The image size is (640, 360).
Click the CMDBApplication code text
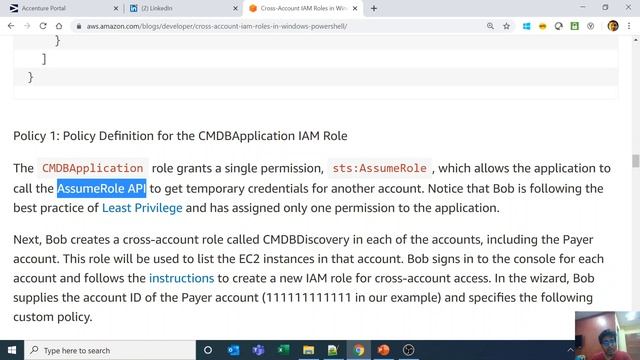point(93,168)
